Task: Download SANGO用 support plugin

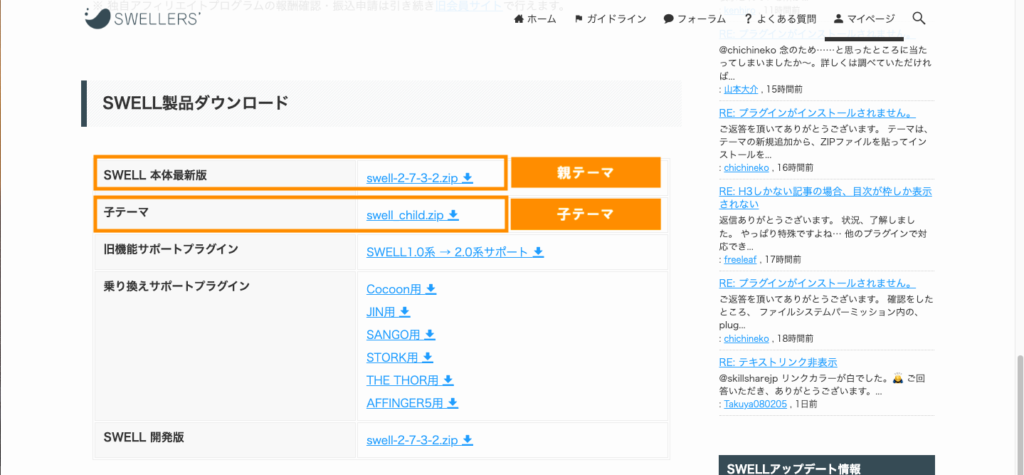Action: click(x=400, y=335)
